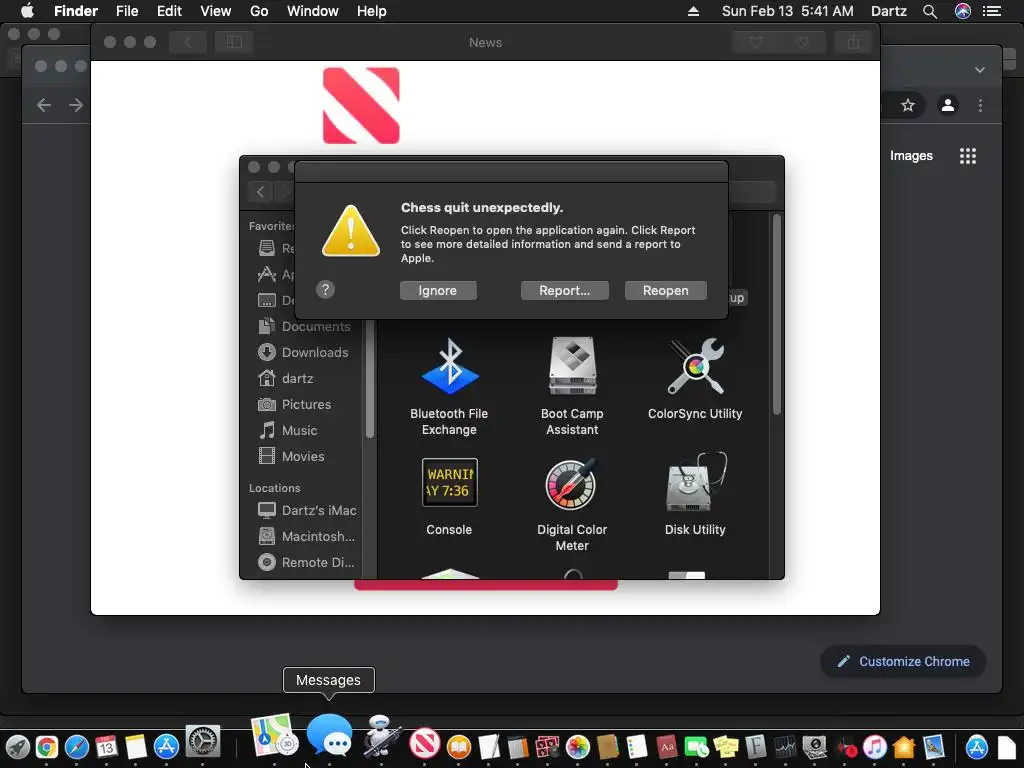This screenshot has width=1024, height=768.
Task: Select Remote Disc in Finder sidebar
Action: click(x=304, y=562)
